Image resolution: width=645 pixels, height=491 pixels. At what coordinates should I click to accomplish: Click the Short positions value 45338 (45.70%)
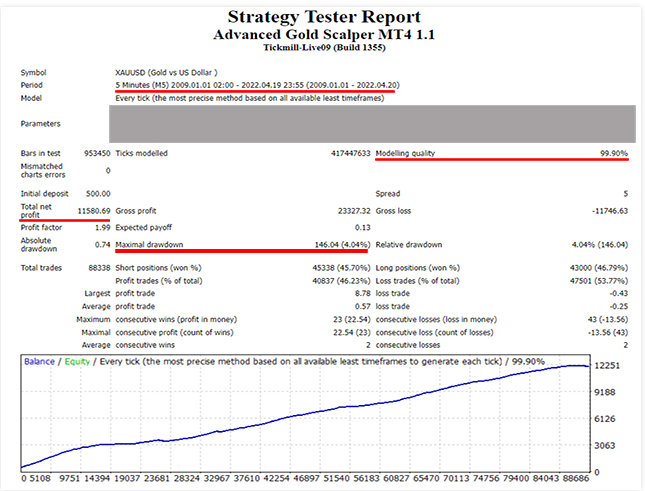tap(341, 268)
